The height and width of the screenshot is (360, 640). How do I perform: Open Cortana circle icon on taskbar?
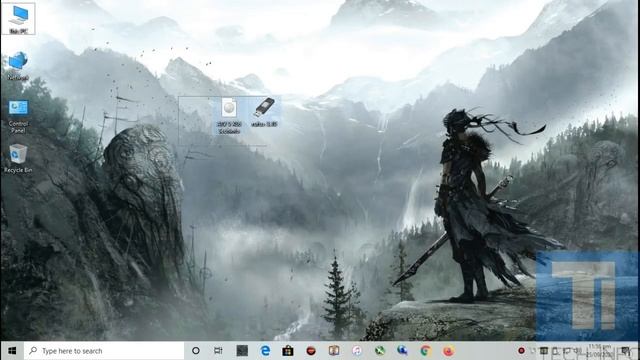(196, 351)
